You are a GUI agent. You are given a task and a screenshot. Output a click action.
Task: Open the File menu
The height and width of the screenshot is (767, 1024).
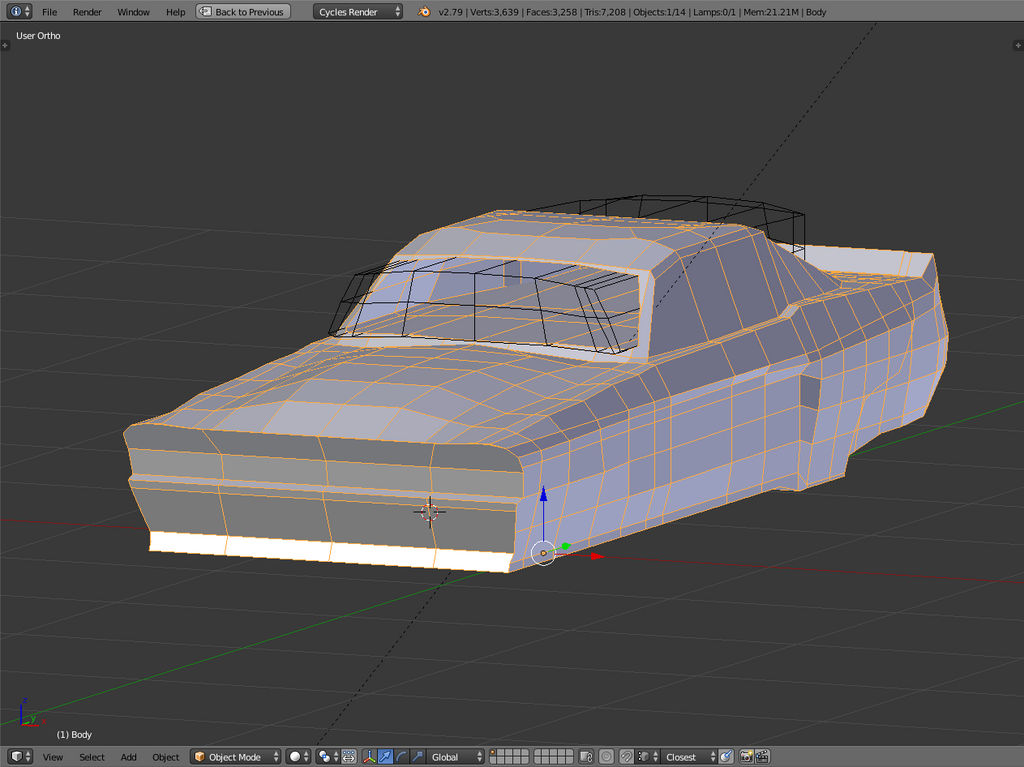pos(49,12)
